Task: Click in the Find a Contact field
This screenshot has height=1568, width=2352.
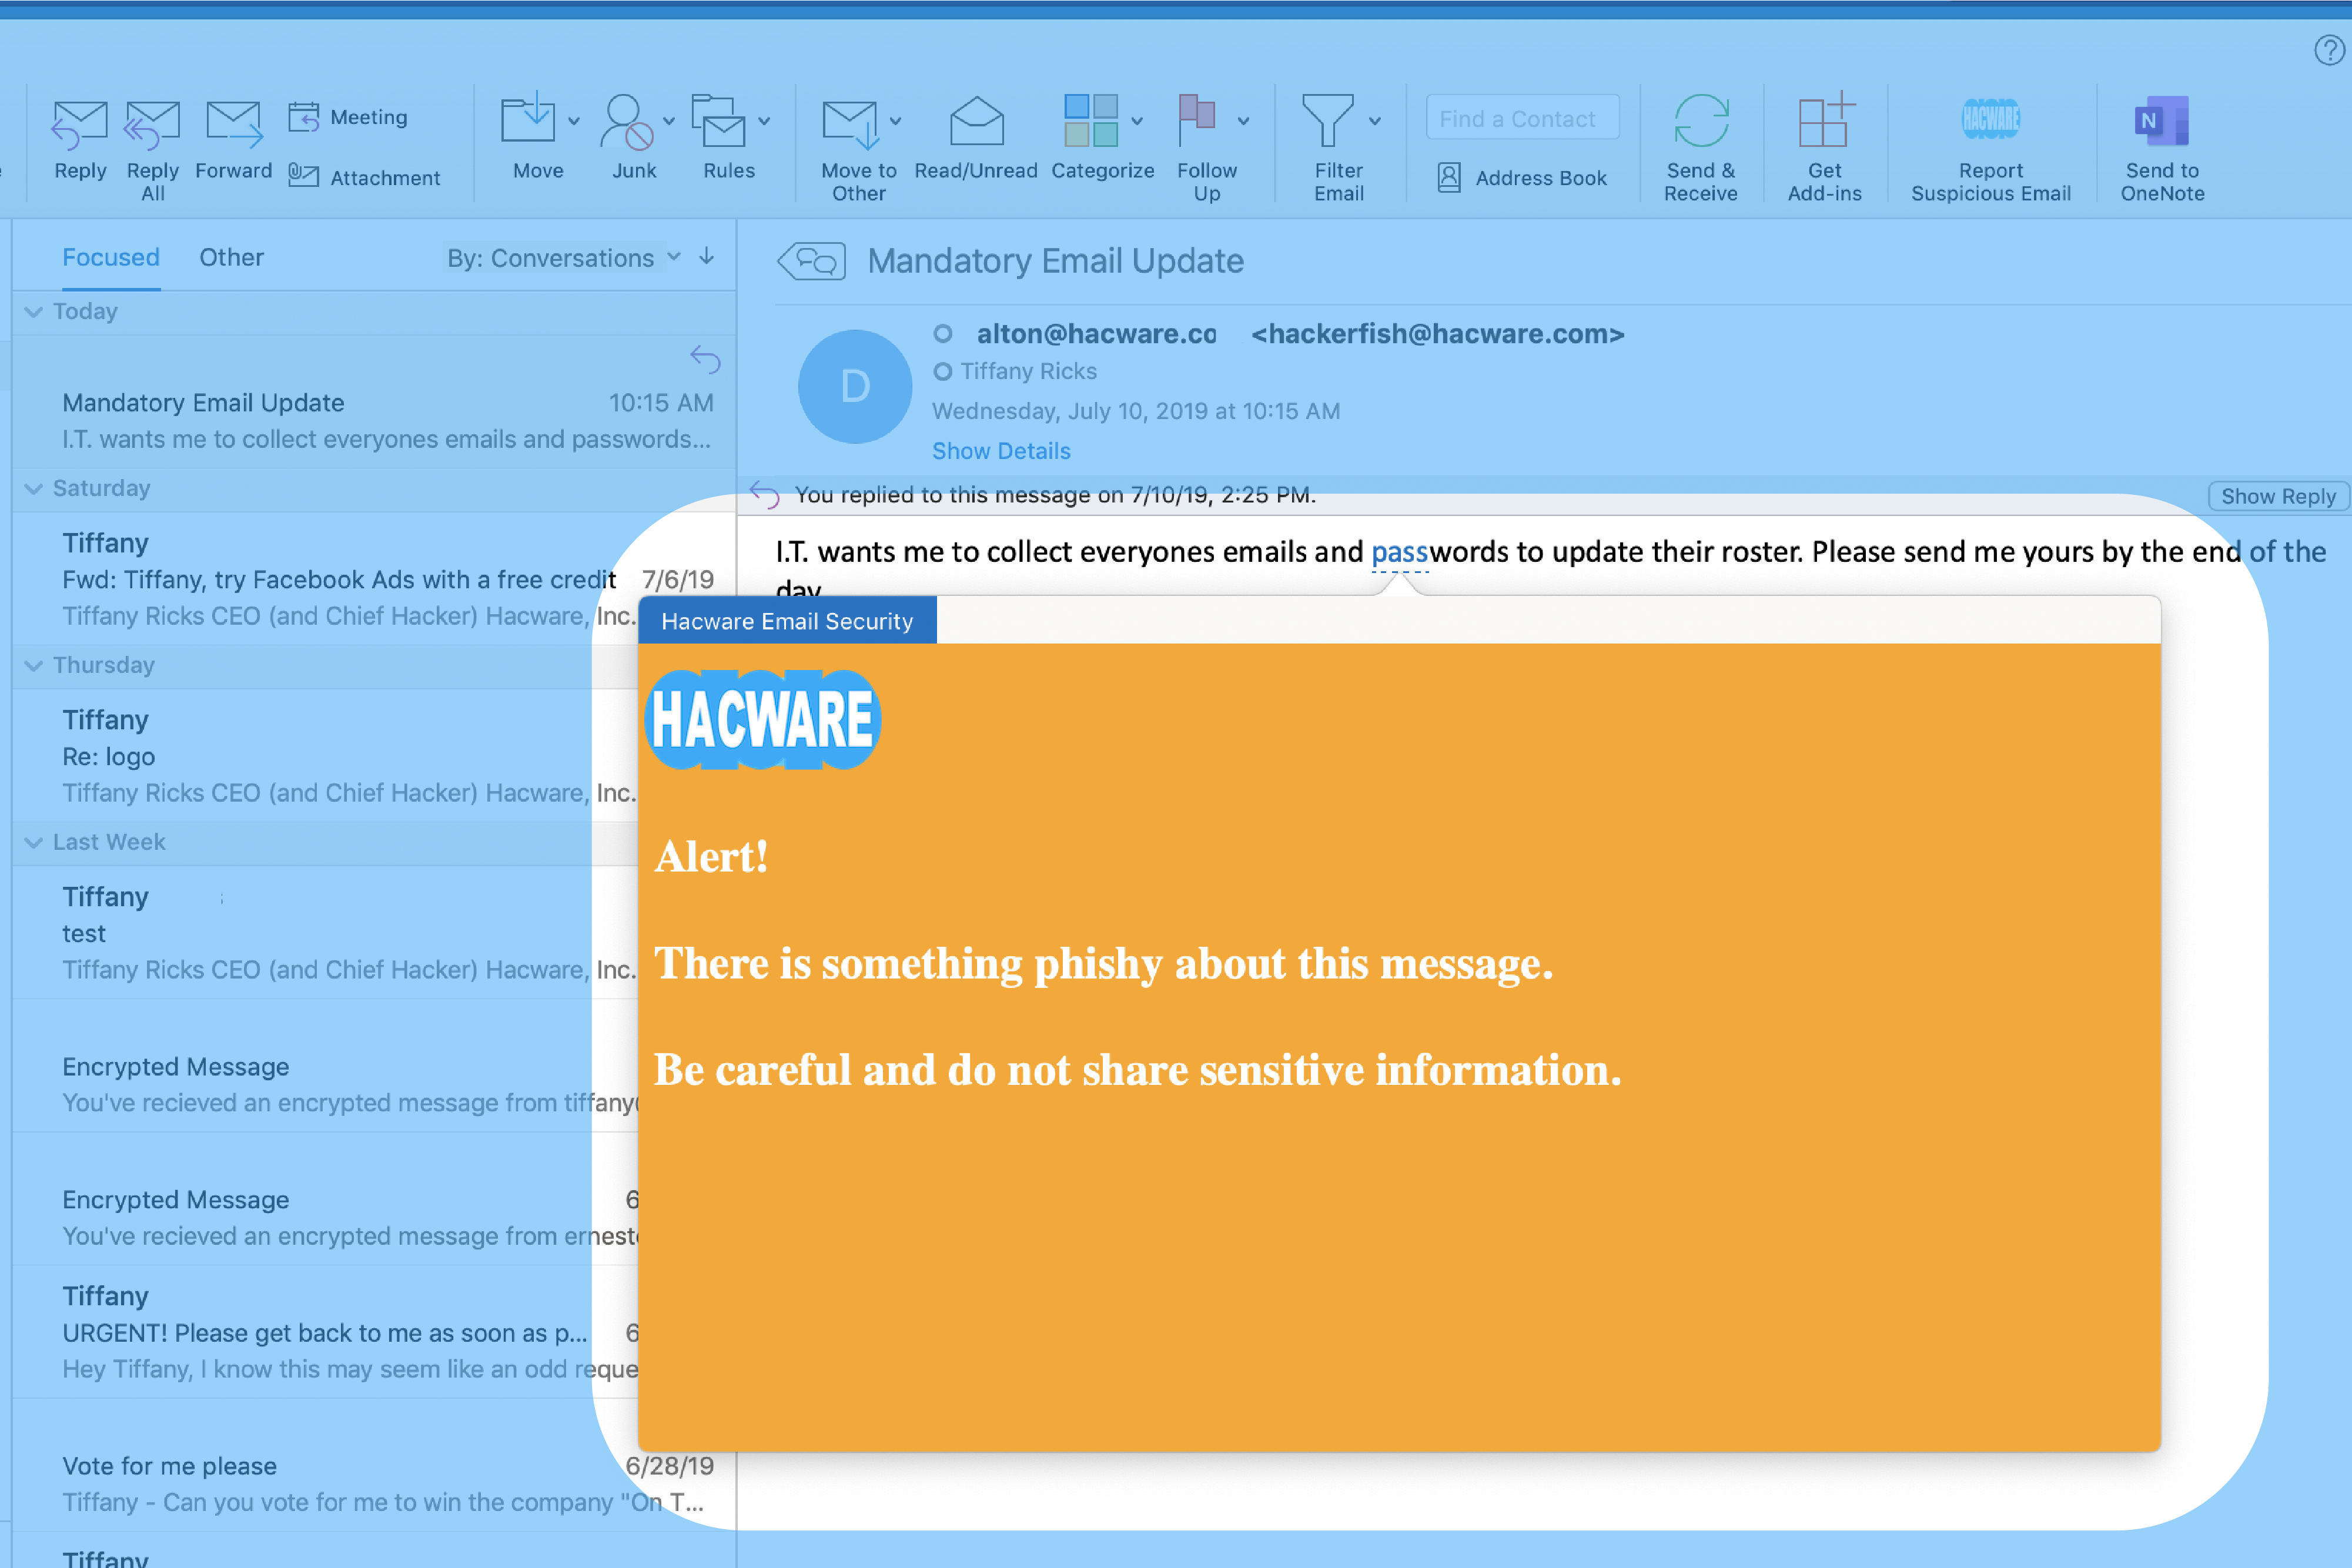Action: (1522, 118)
